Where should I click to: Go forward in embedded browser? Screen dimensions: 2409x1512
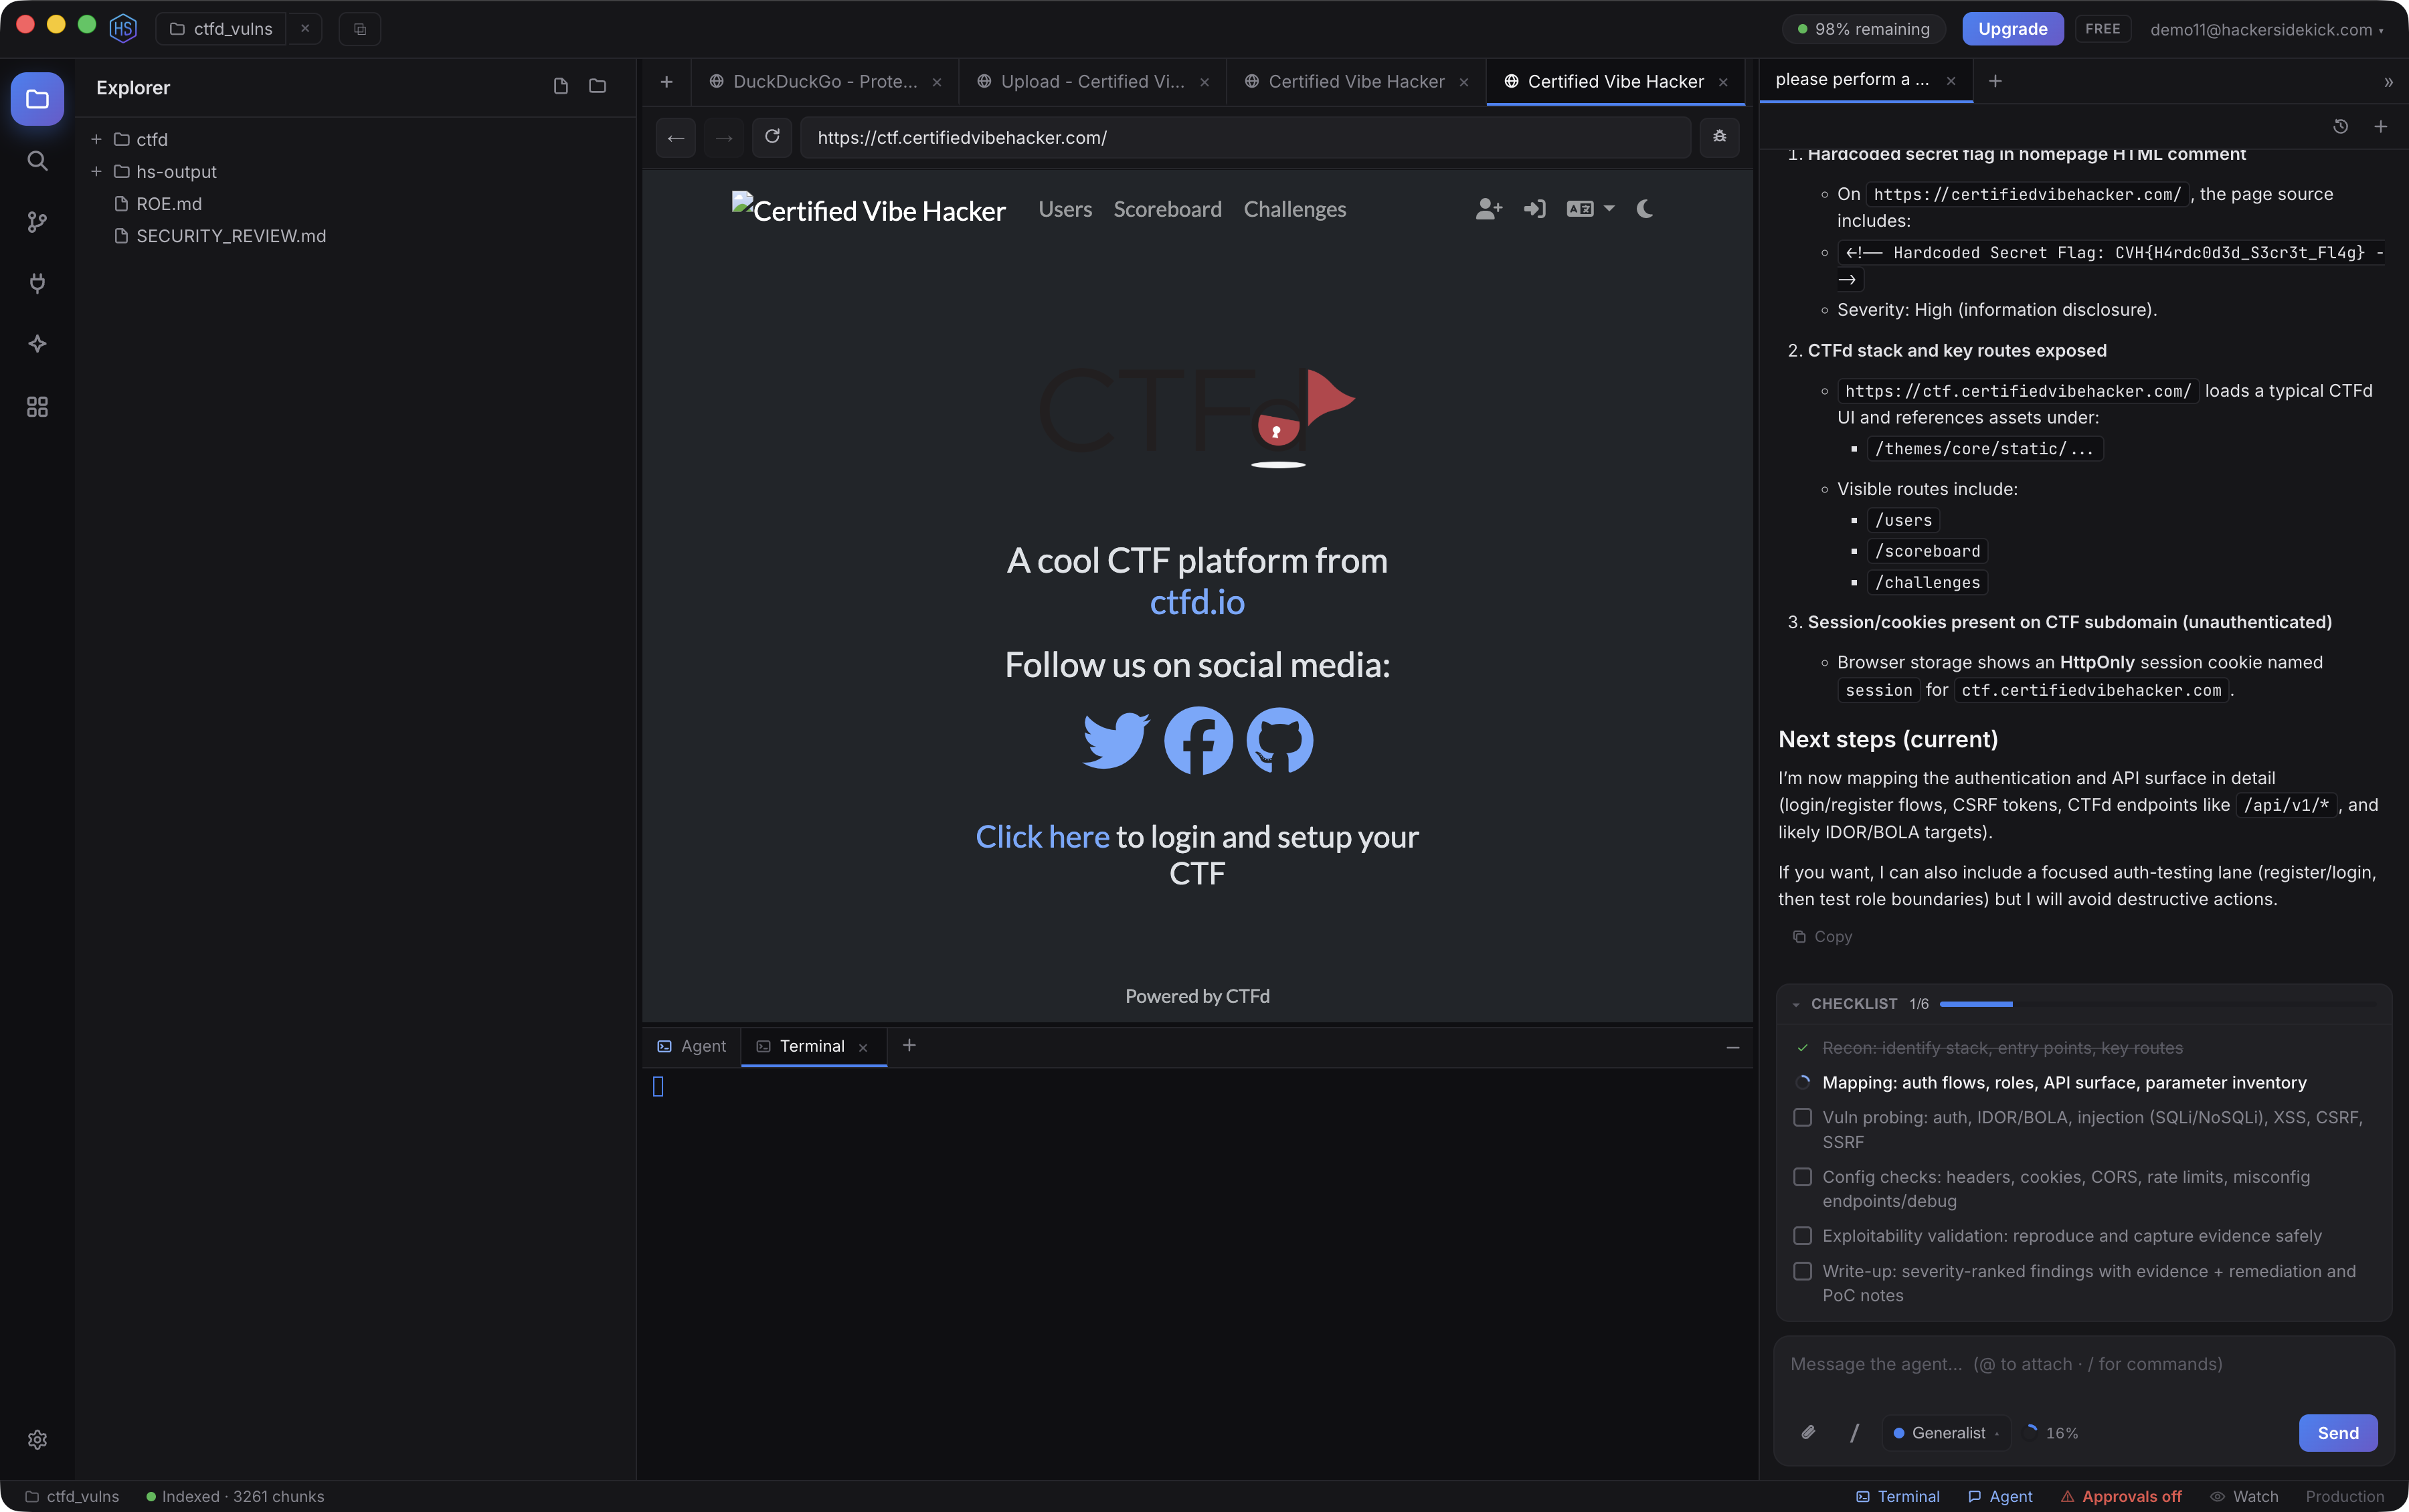[724, 138]
